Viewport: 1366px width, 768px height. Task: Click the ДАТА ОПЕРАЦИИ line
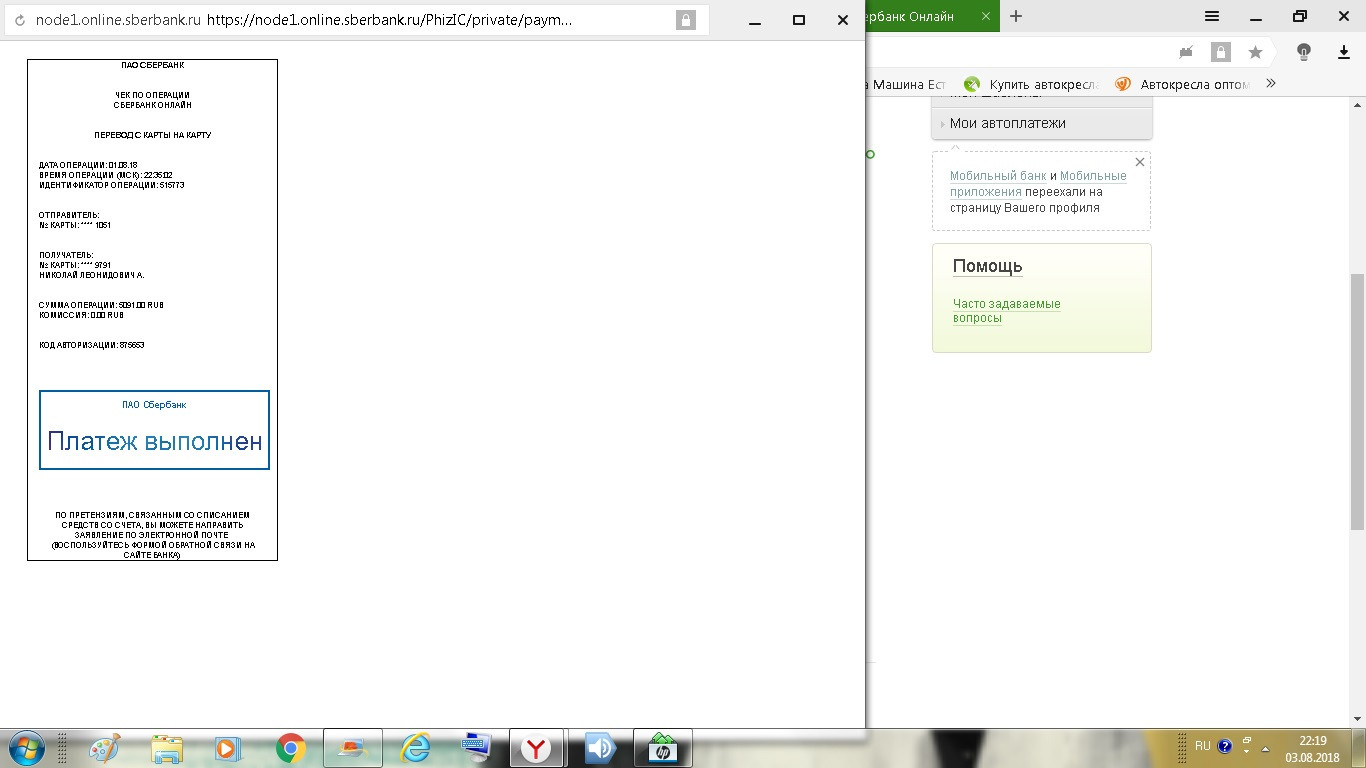(88, 165)
